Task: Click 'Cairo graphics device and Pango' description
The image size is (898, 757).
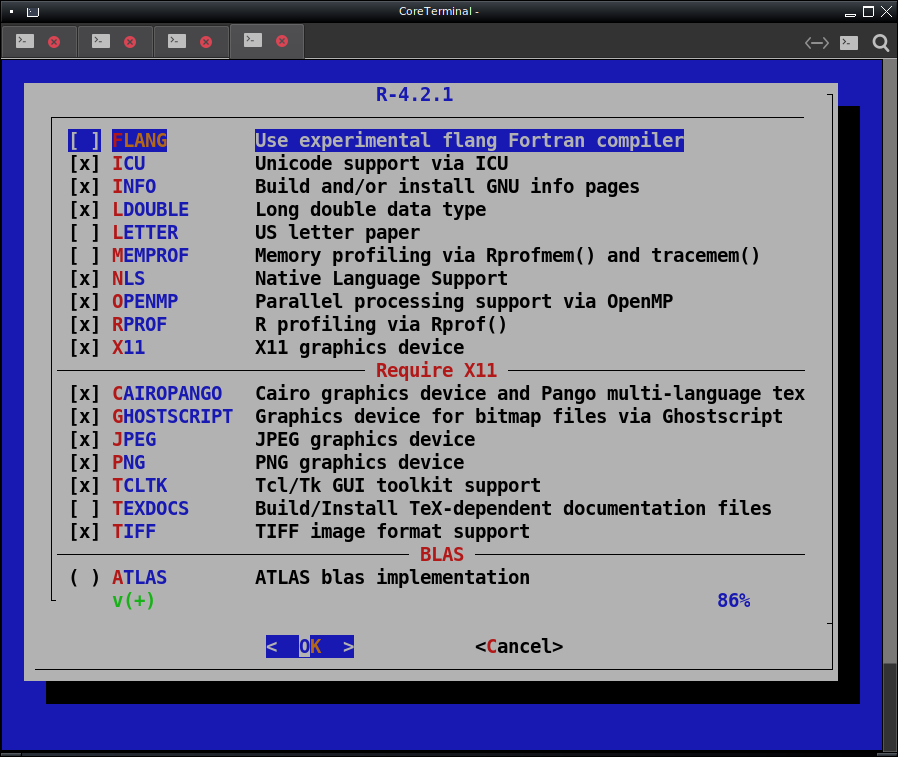Action: click(x=530, y=393)
